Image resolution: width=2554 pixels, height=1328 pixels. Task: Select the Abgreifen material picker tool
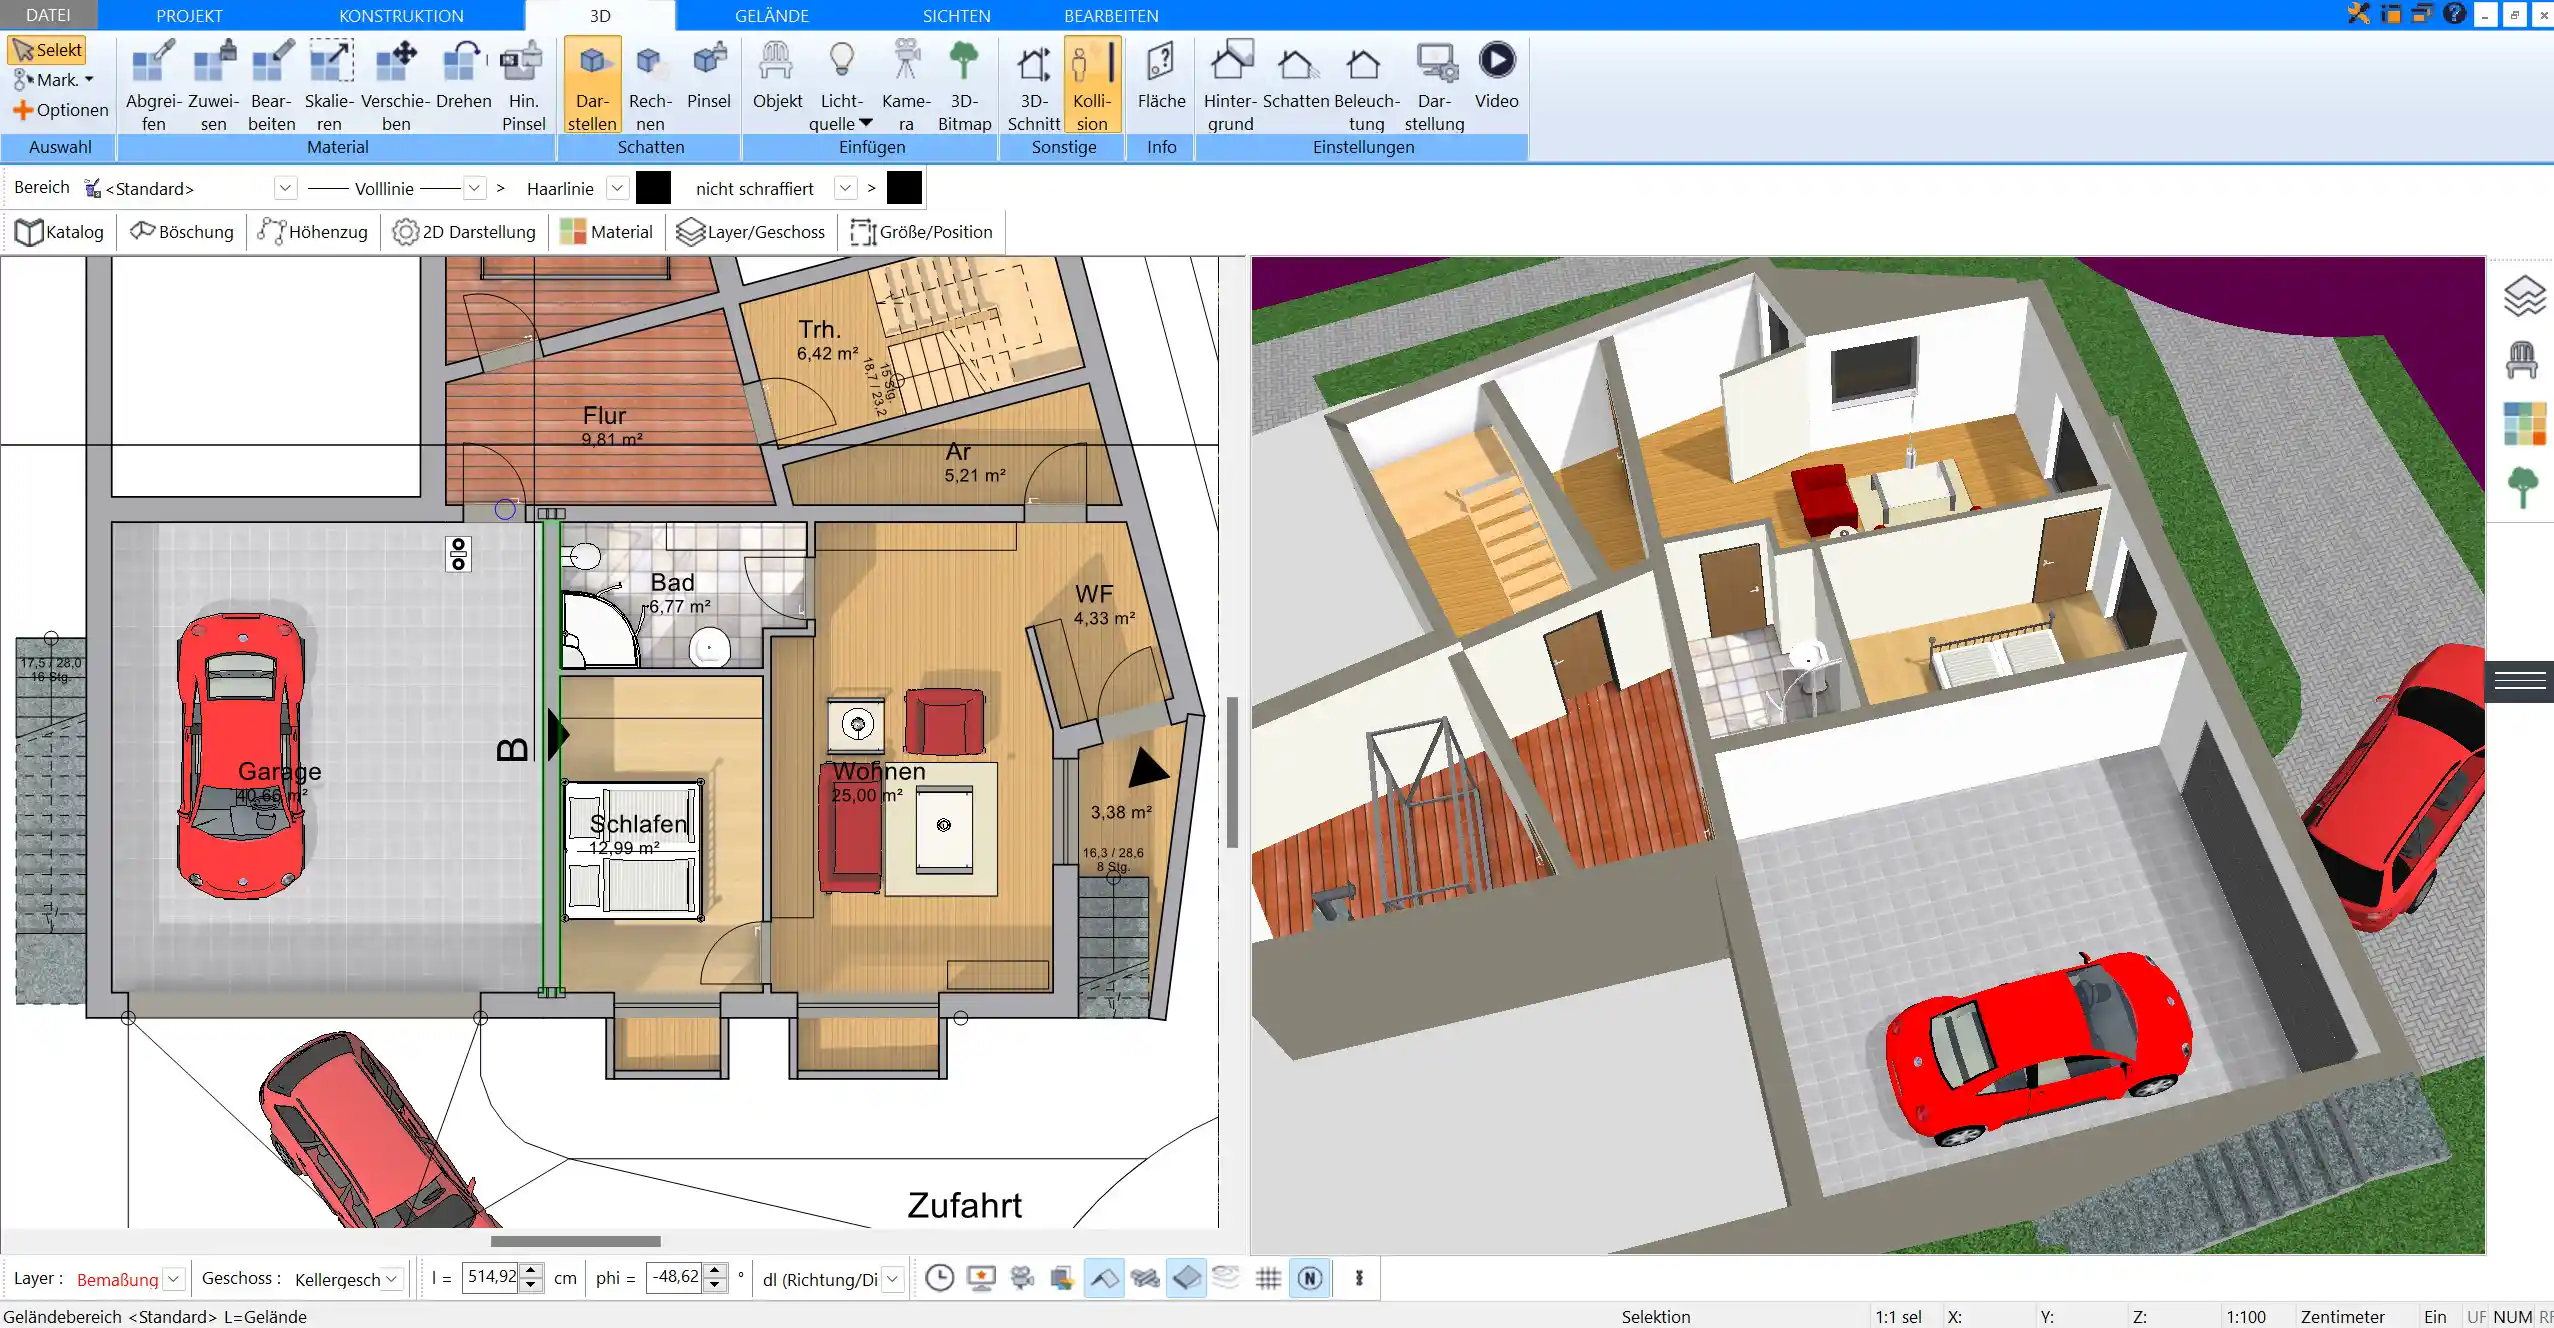pyautogui.click(x=153, y=85)
